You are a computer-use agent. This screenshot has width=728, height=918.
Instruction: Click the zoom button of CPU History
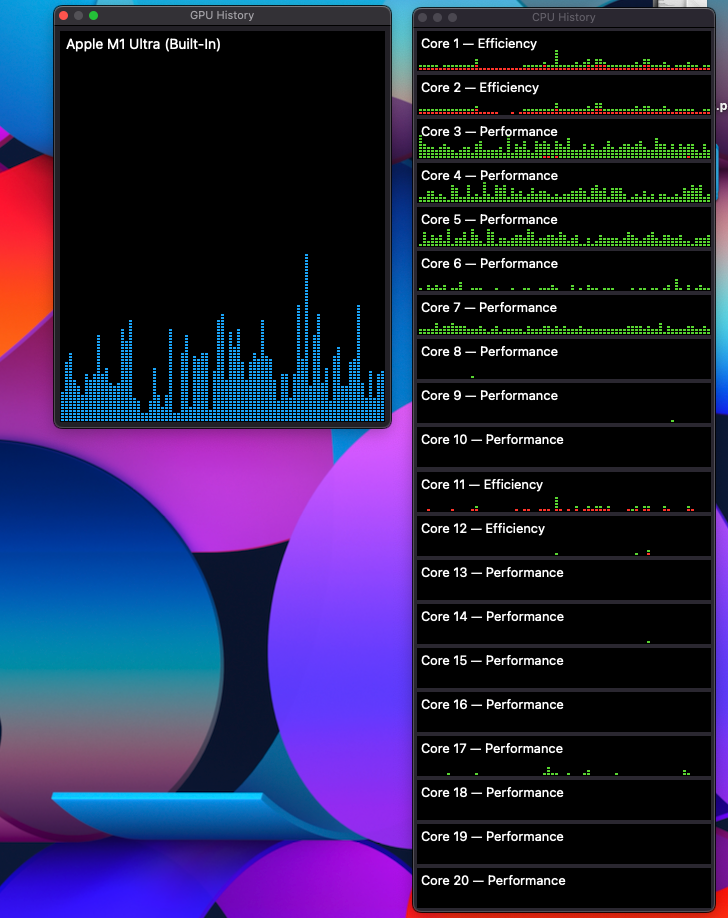tap(452, 18)
